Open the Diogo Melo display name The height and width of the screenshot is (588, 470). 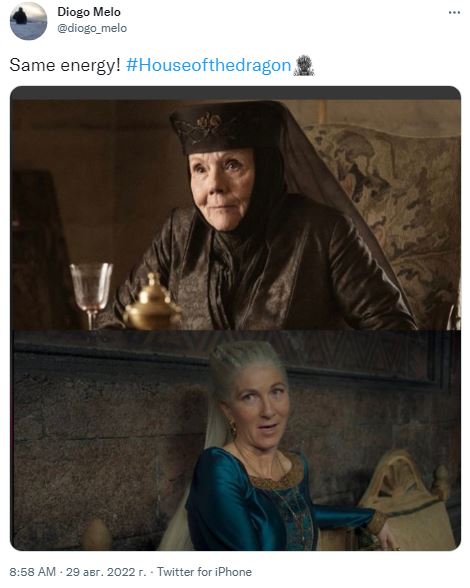89,12
